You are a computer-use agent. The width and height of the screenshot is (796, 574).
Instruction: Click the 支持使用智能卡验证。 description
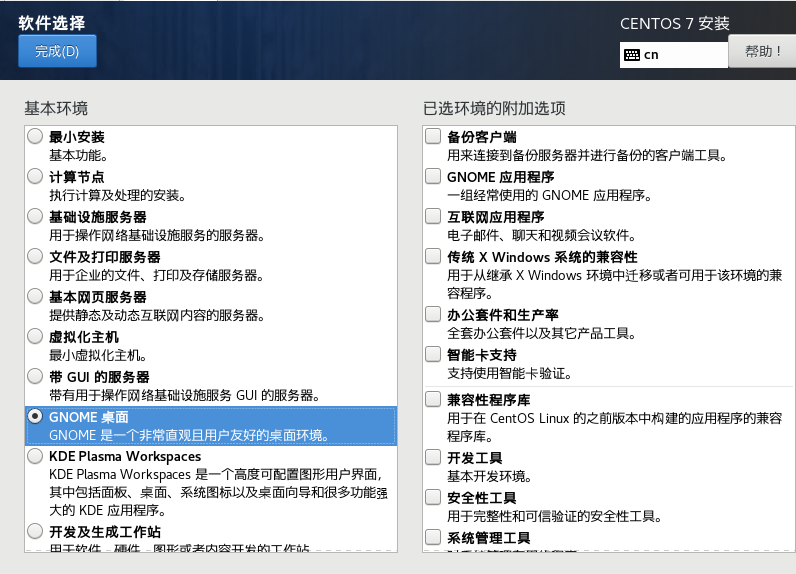(510, 374)
